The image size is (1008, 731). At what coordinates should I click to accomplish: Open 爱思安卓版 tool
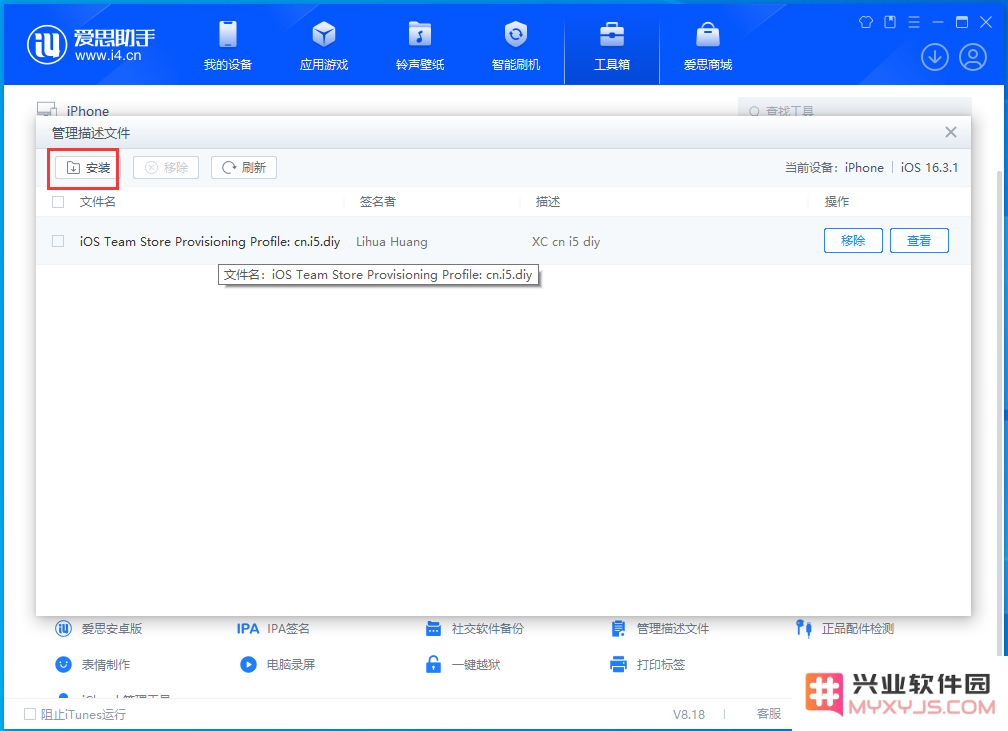coord(99,629)
